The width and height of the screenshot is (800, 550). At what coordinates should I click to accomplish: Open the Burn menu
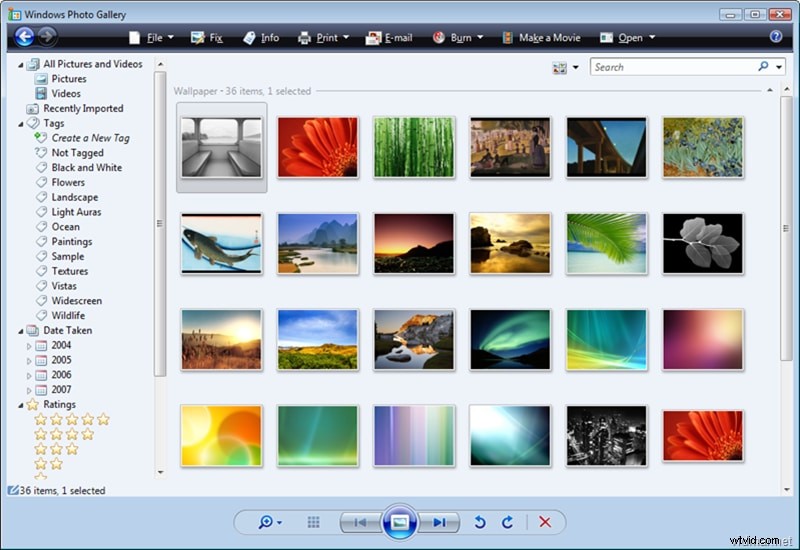coord(457,38)
